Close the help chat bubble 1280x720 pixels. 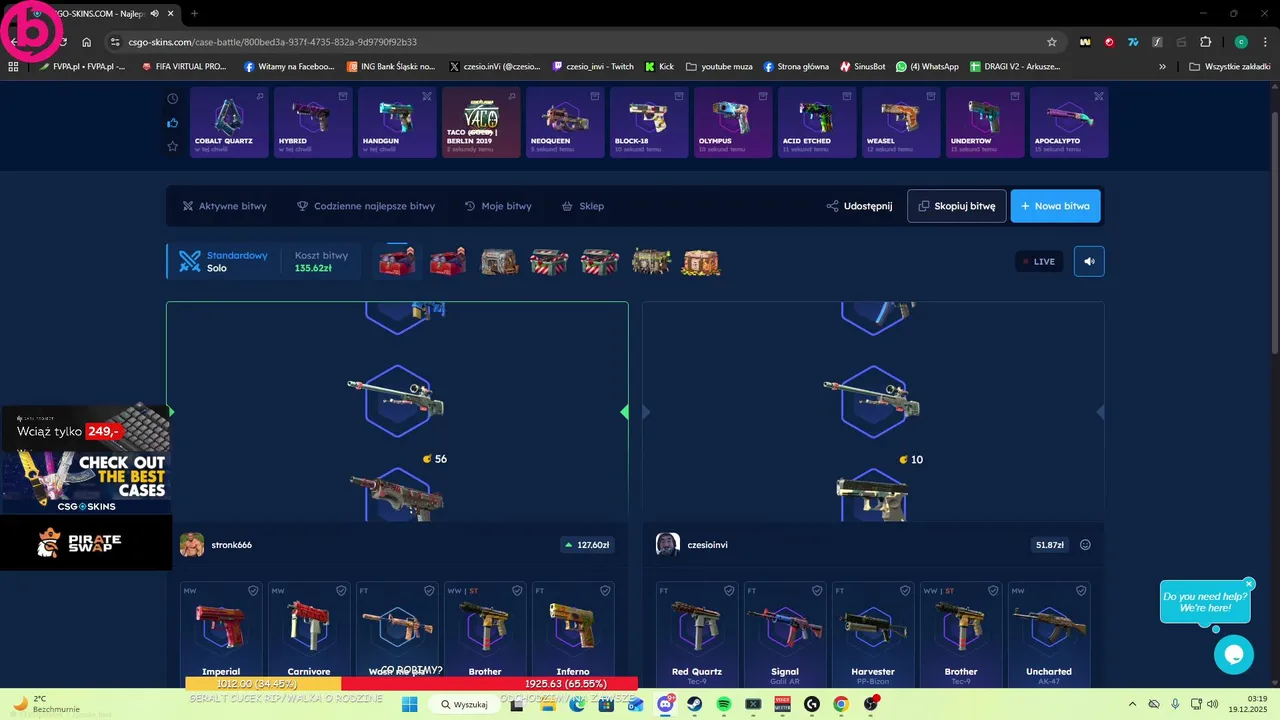pos(1249,584)
